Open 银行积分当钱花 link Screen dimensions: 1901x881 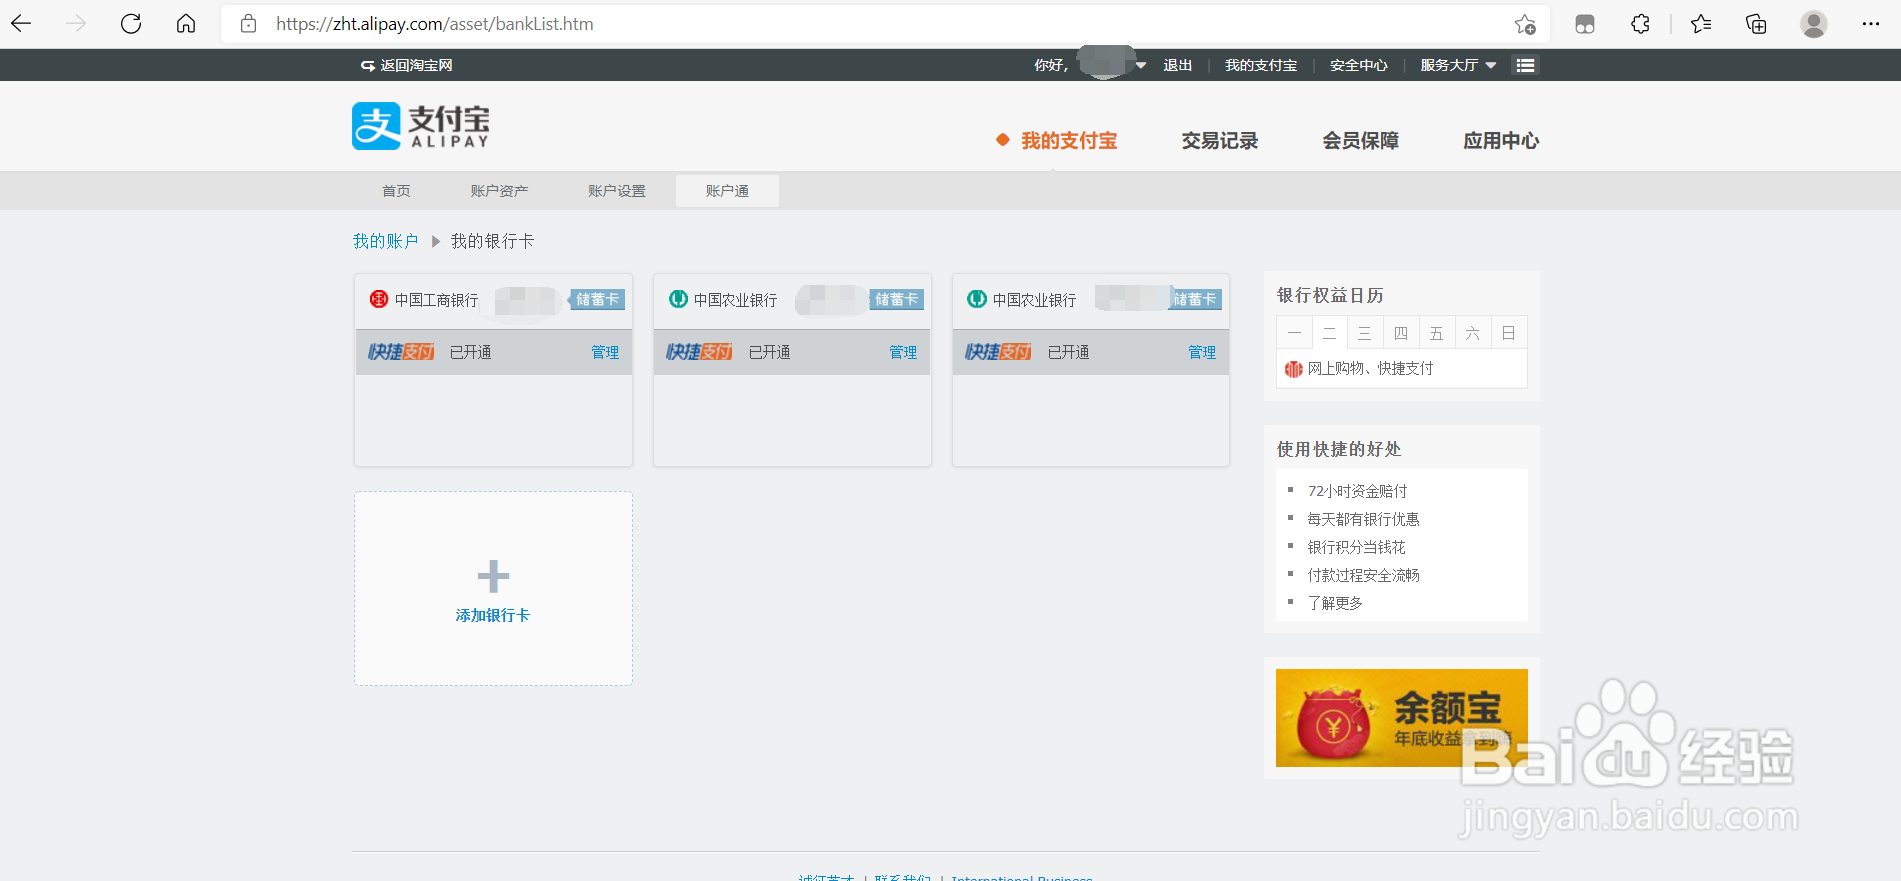point(1356,547)
